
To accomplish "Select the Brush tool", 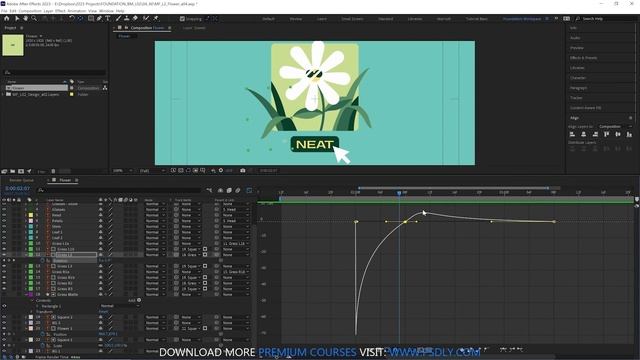I will click(118, 18).
